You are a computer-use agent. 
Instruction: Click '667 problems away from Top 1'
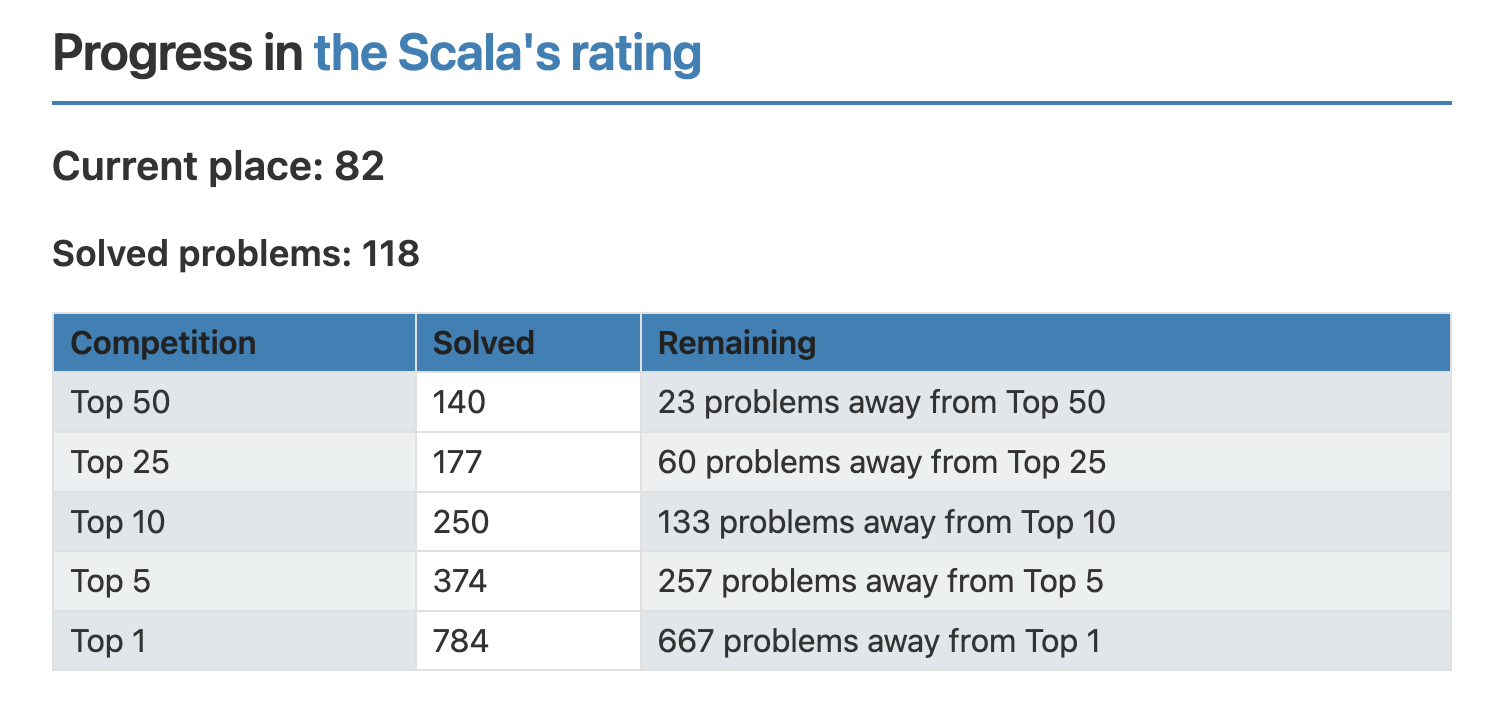click(879, 641)
